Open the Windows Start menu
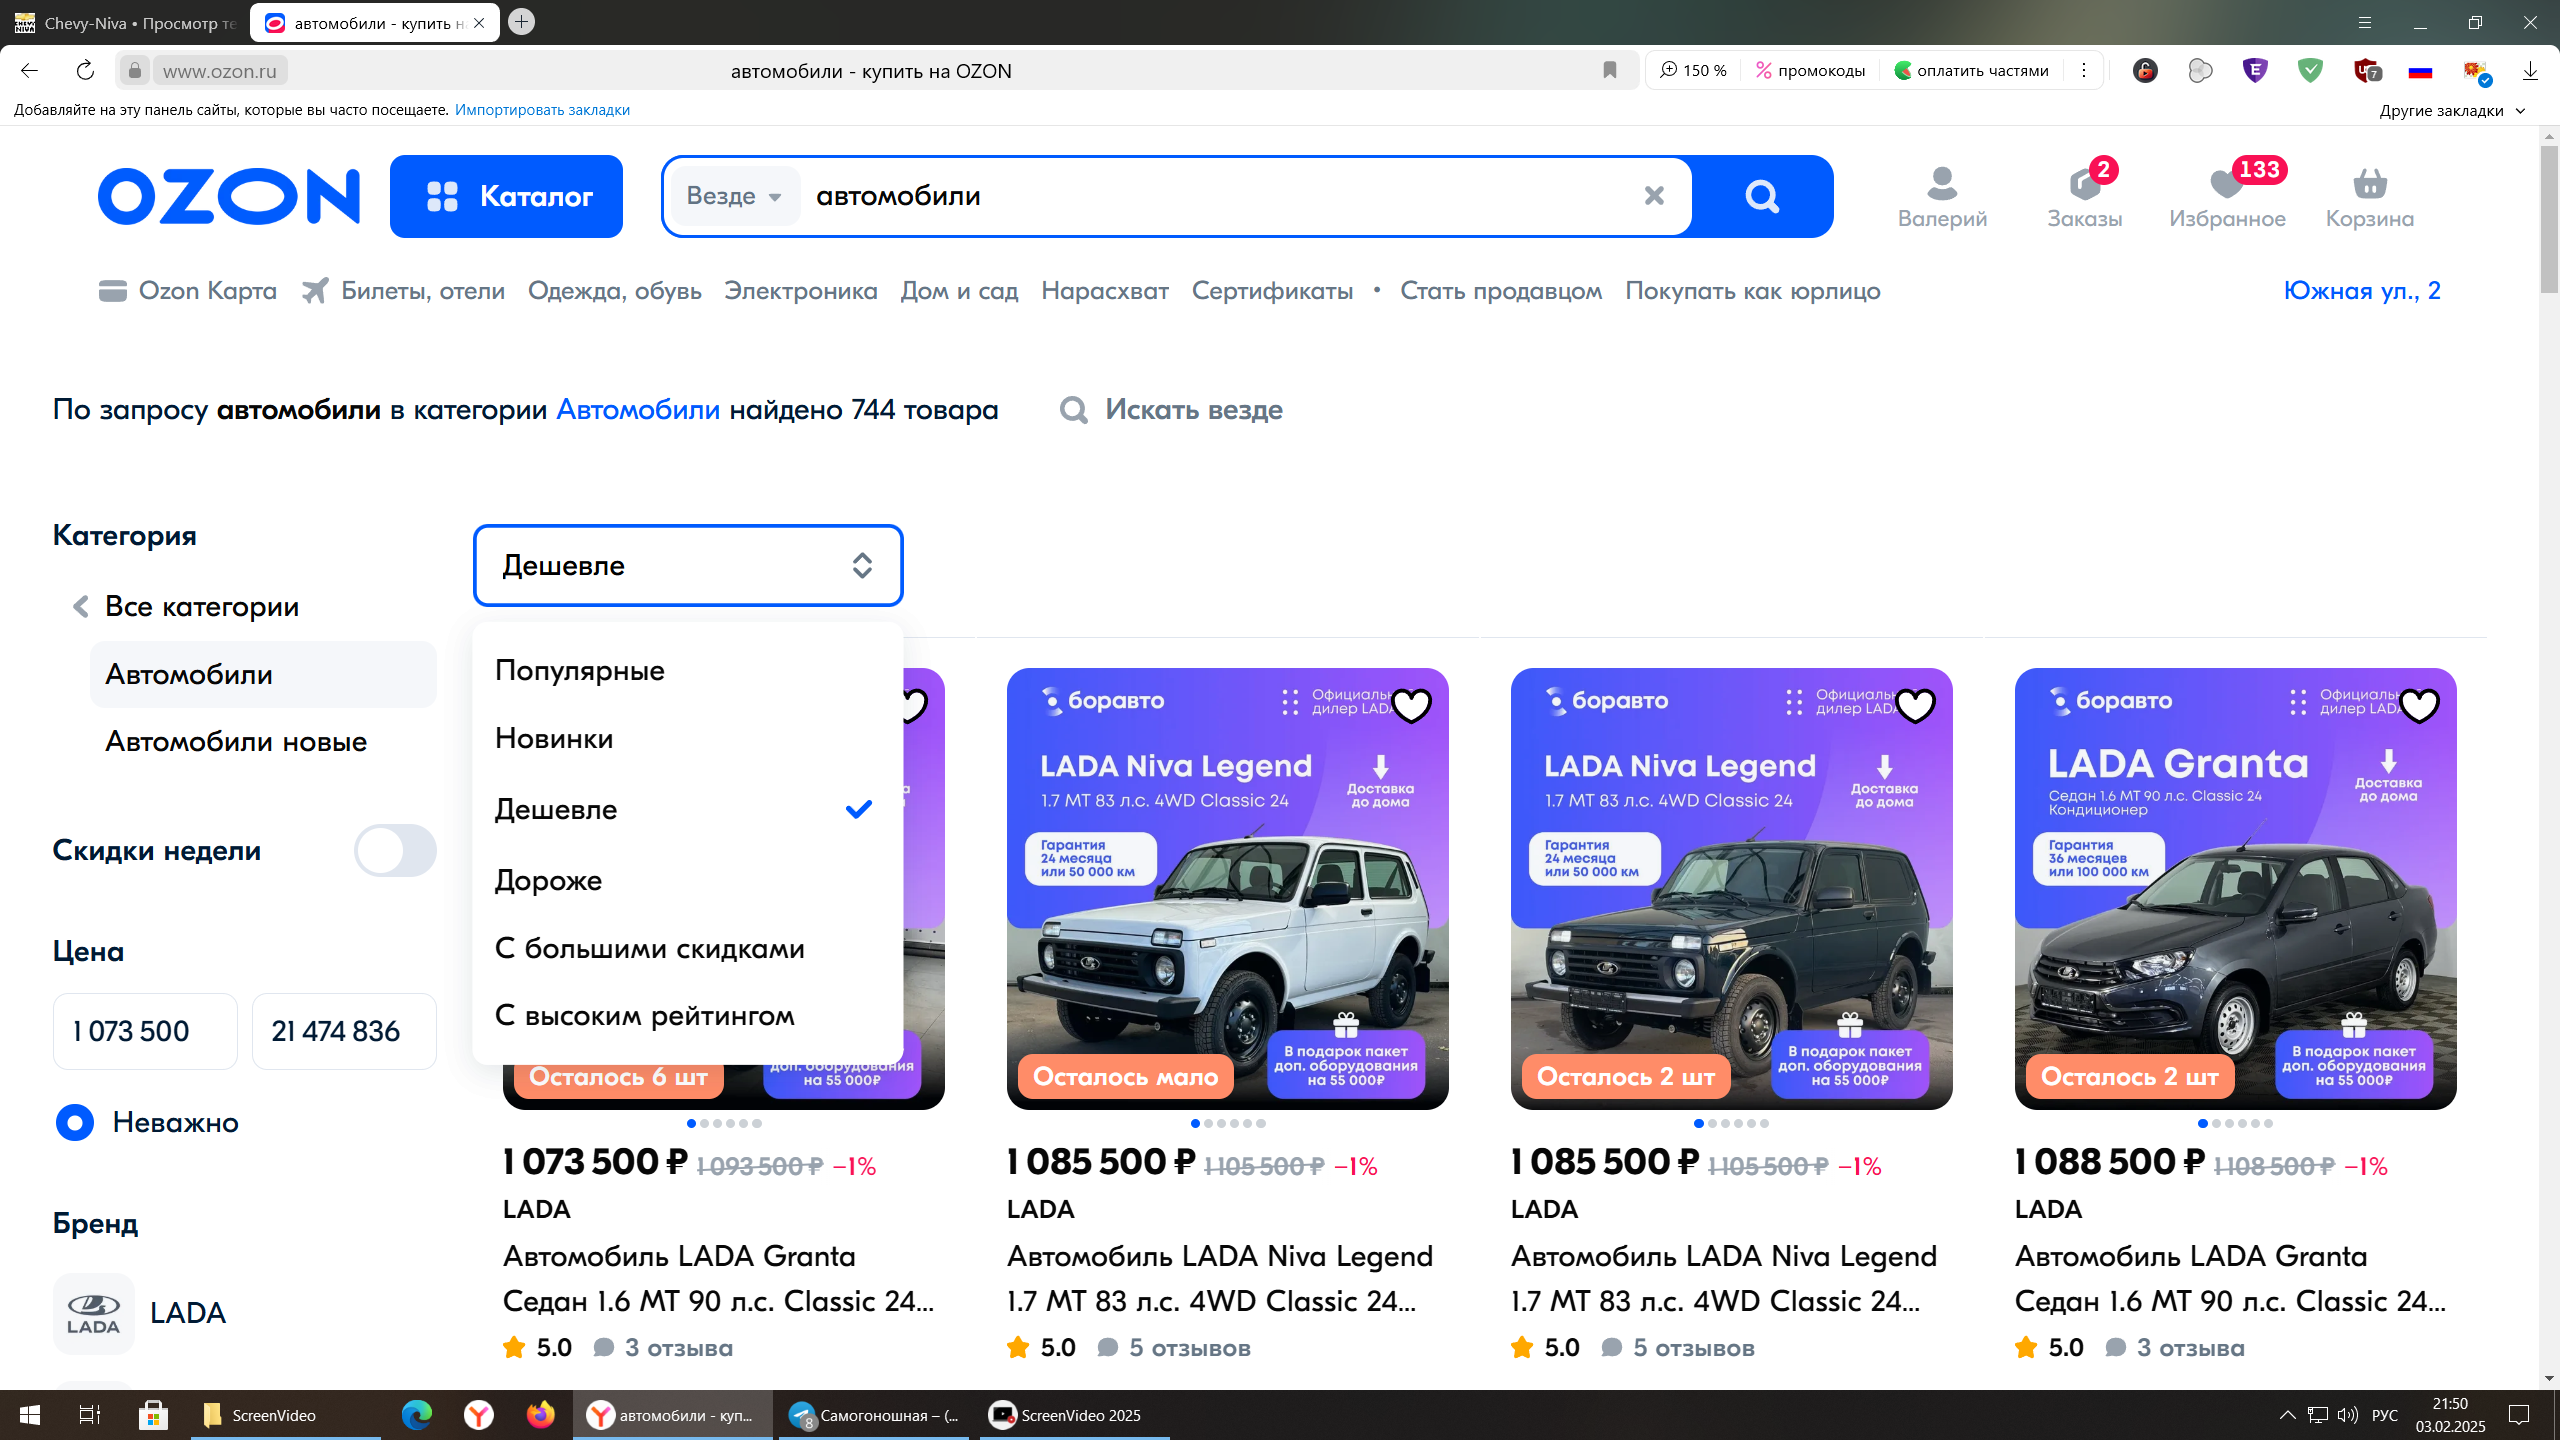 30,1415
